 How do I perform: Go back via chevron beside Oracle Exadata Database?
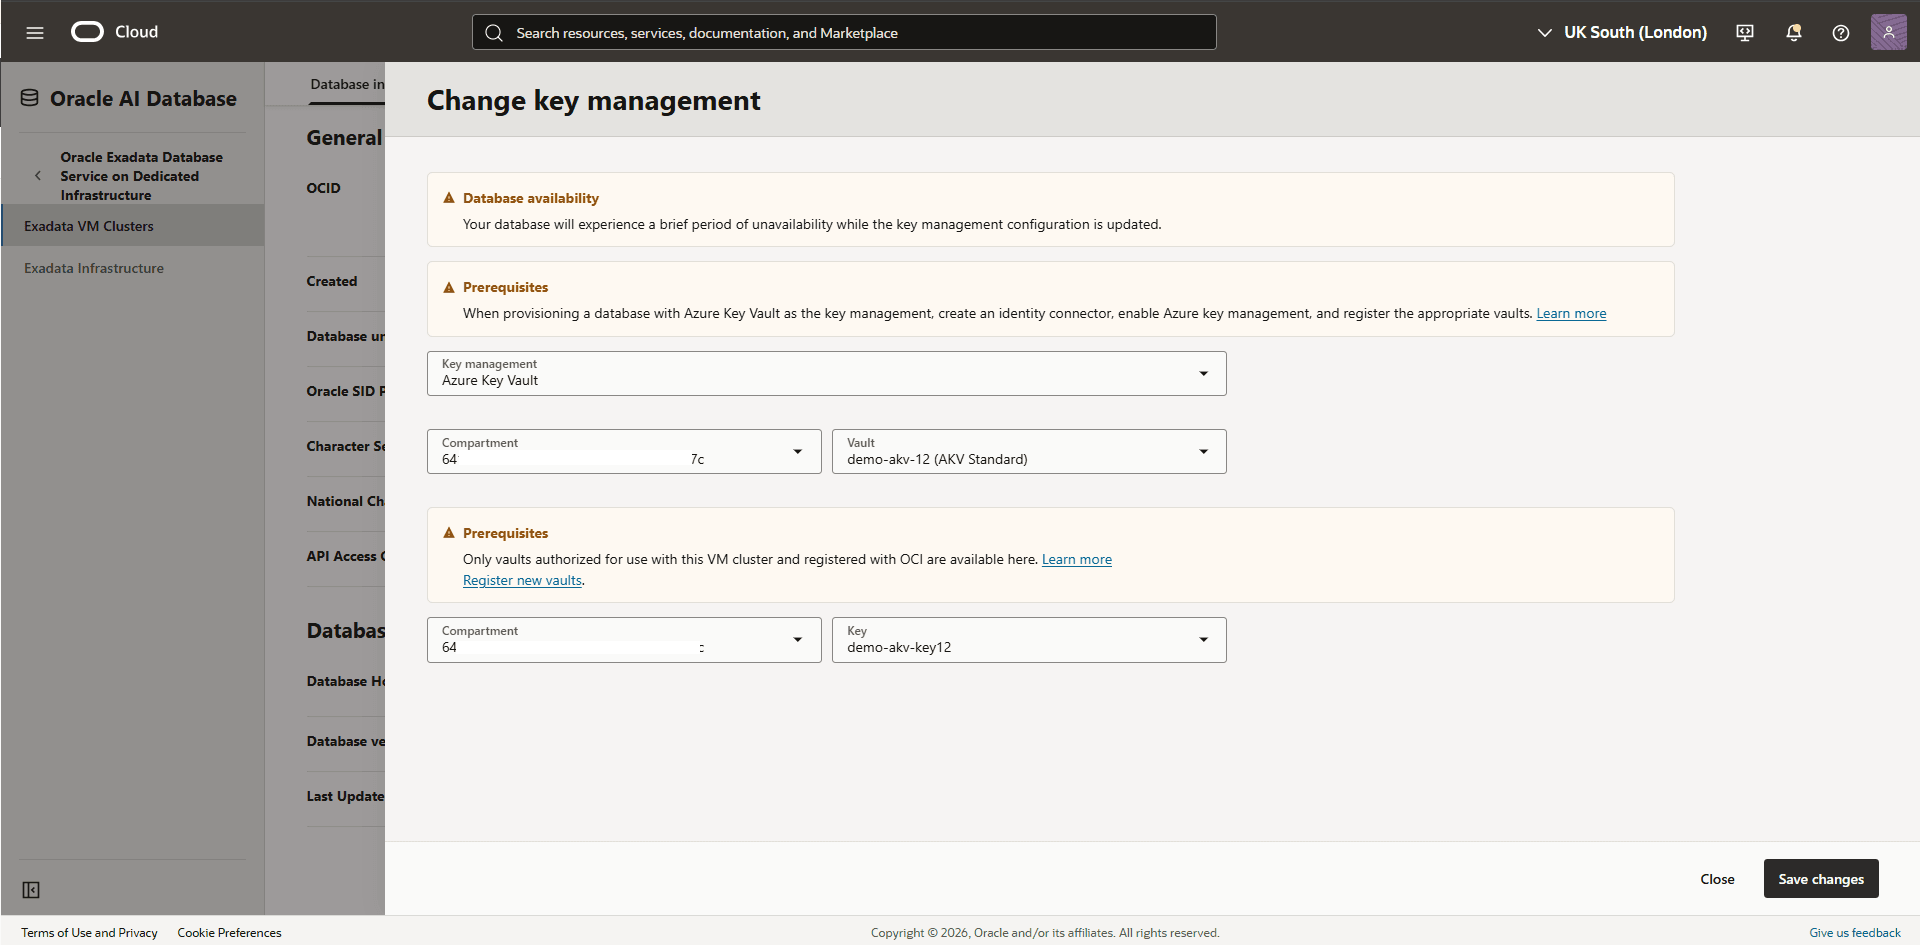tap(38, 175)
